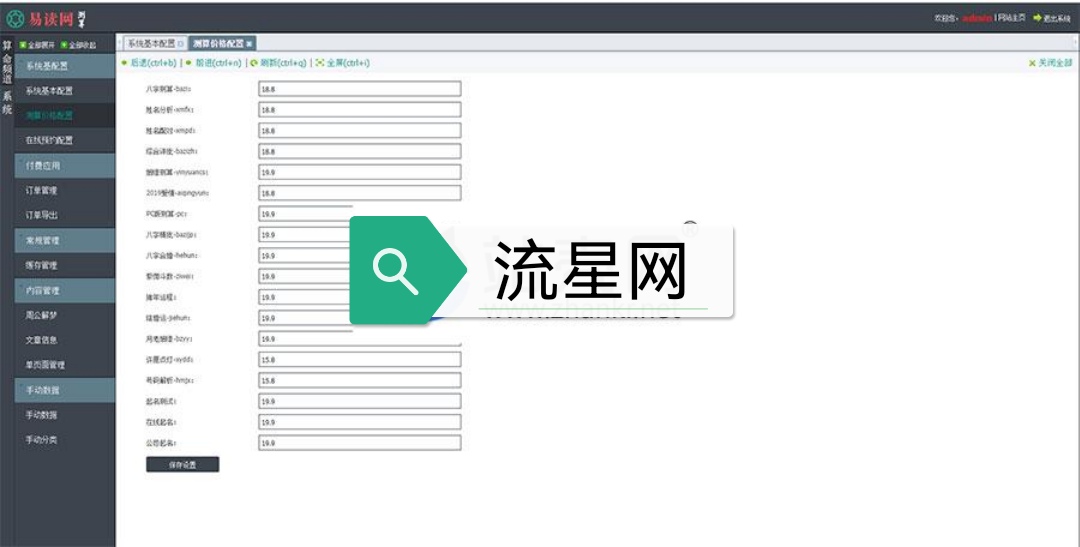Click the 易读网 logo in the header
1080x547 pixels.
(46, 19)
